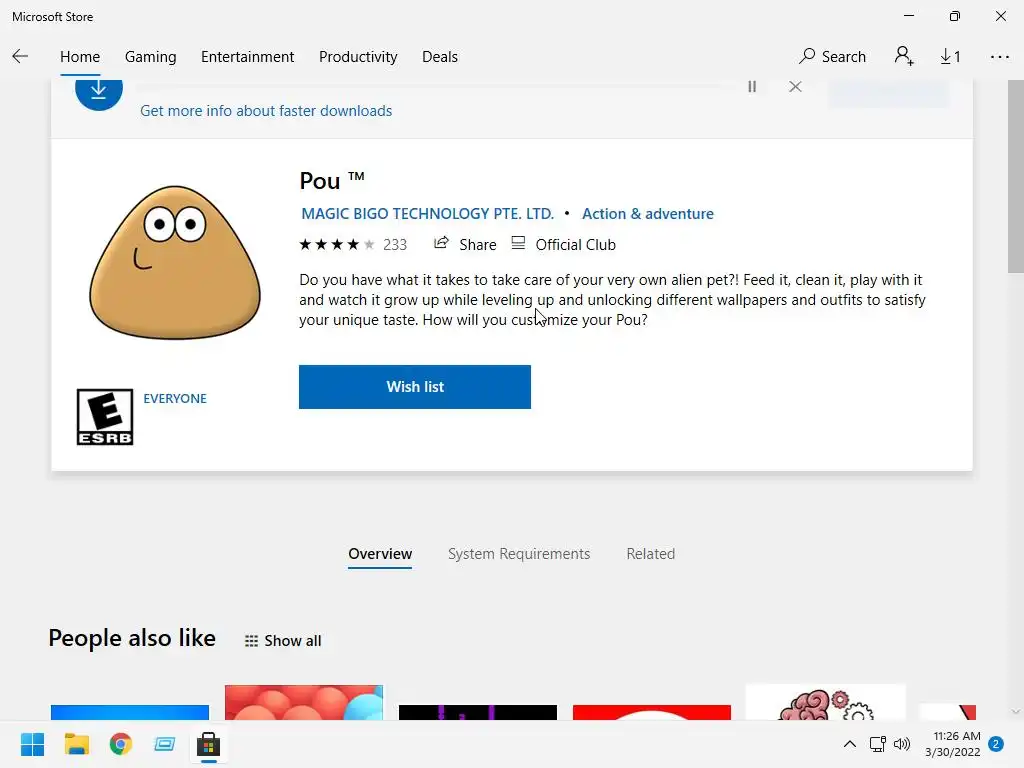Click Show all next to People also like
Screen dimensions: 1024x768
click(283, 641)
